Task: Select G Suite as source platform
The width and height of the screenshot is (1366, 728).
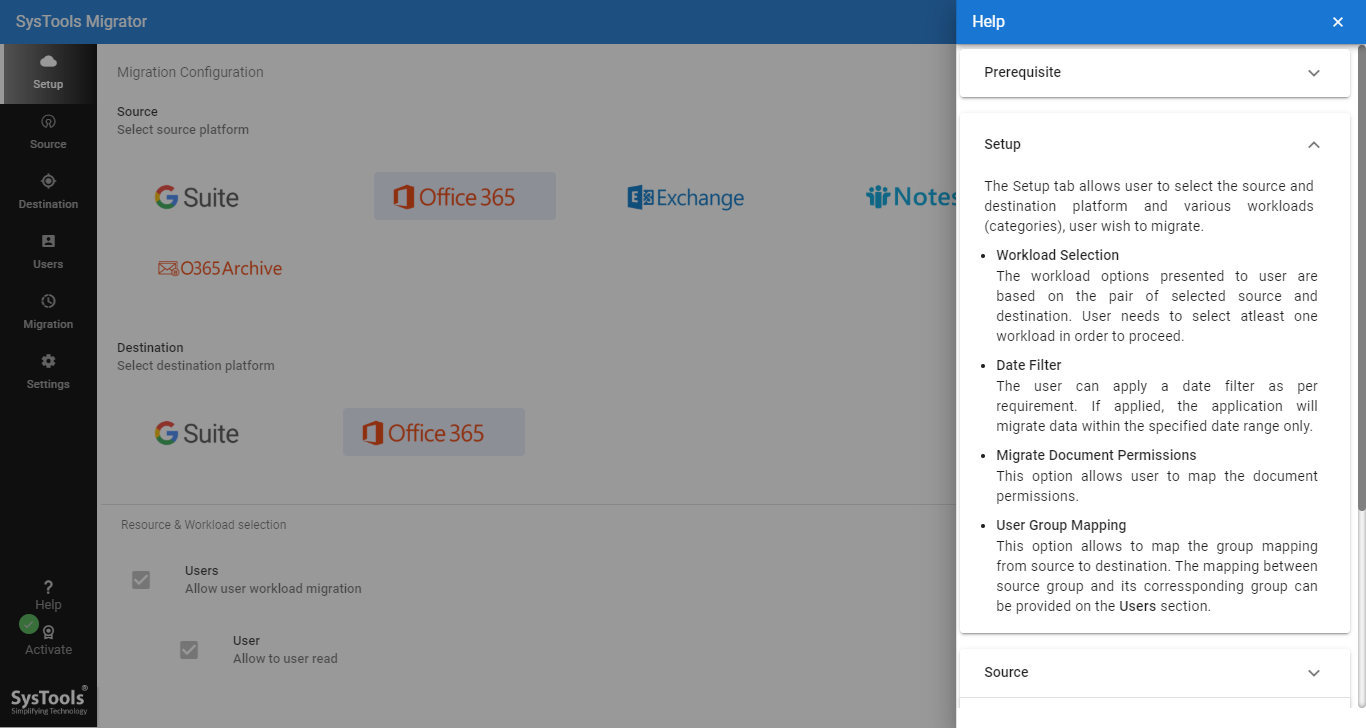Action: point(197,197)
